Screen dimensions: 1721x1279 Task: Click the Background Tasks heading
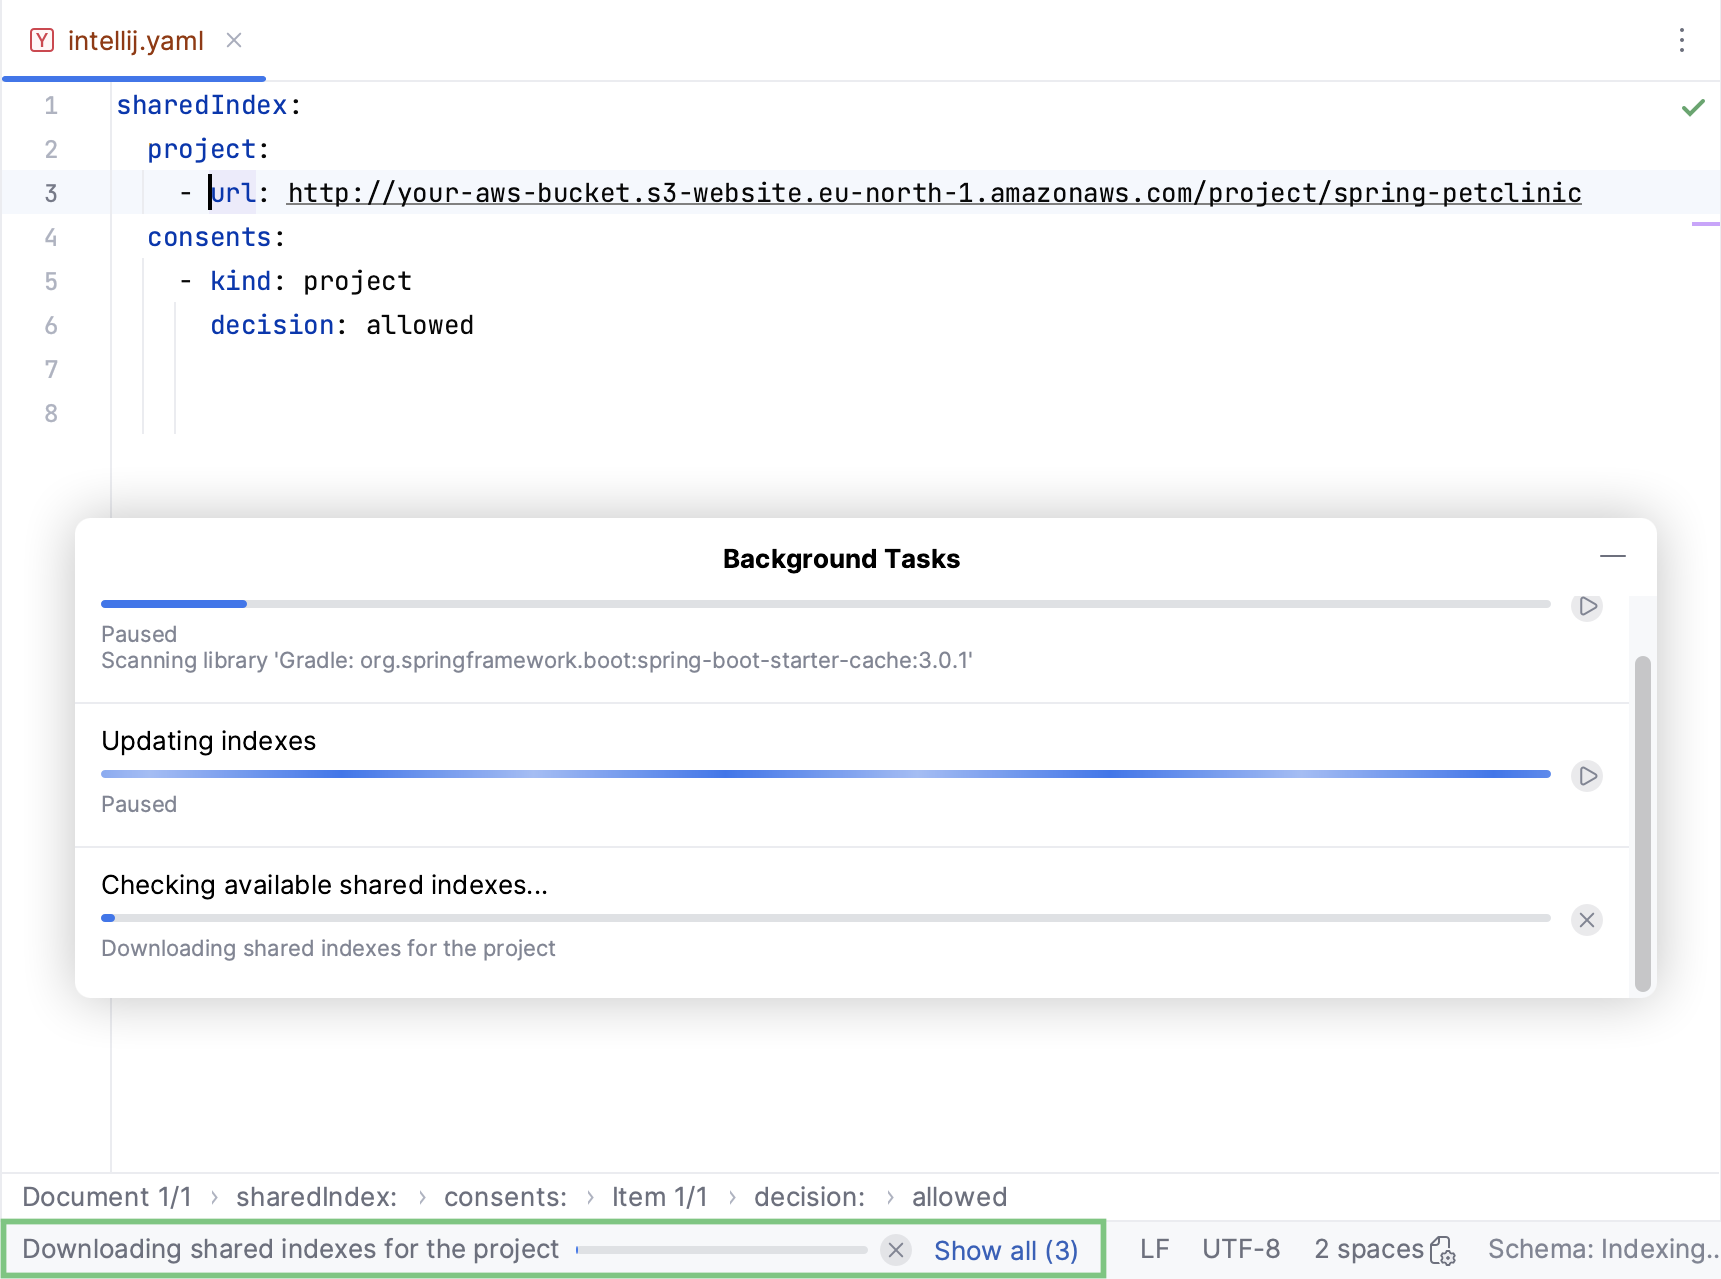841,559
